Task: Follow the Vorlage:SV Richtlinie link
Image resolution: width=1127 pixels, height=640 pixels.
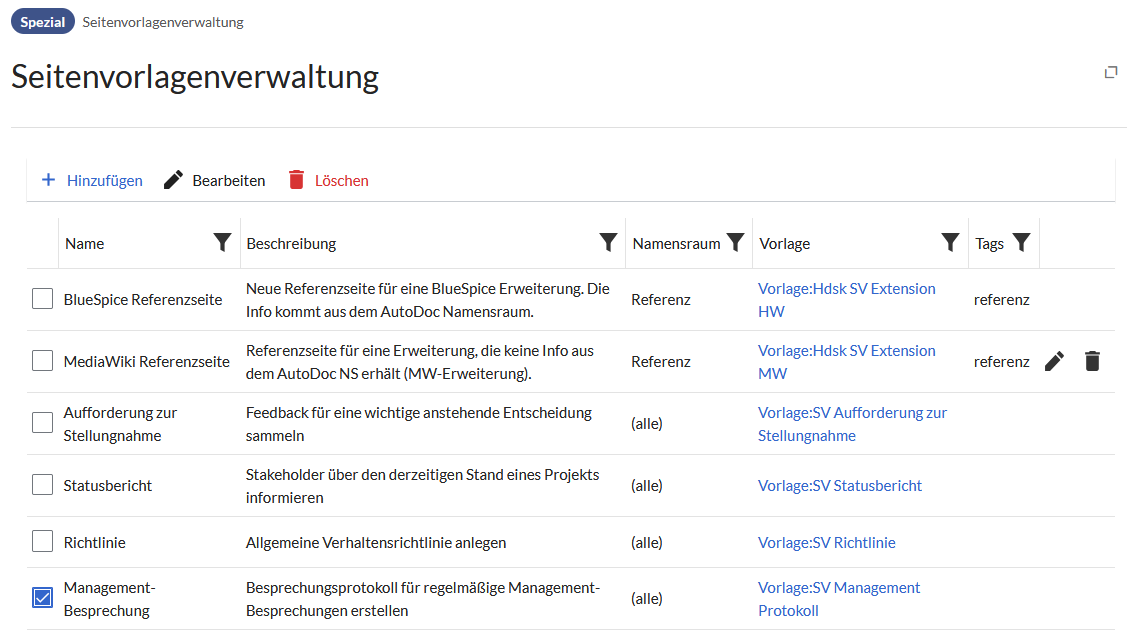Action: tap(826, 543)
